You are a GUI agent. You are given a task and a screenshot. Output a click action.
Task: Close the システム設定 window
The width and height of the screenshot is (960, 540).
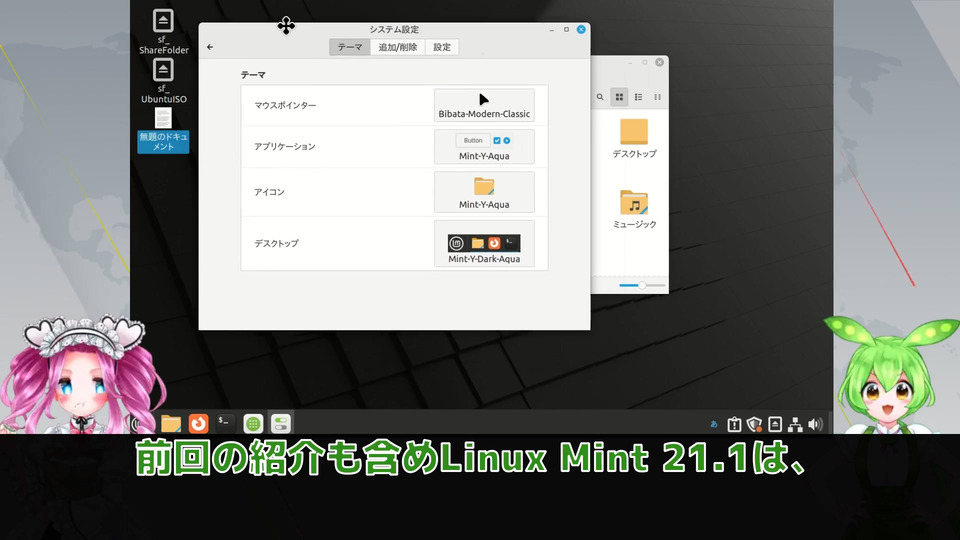coord(581,29)
